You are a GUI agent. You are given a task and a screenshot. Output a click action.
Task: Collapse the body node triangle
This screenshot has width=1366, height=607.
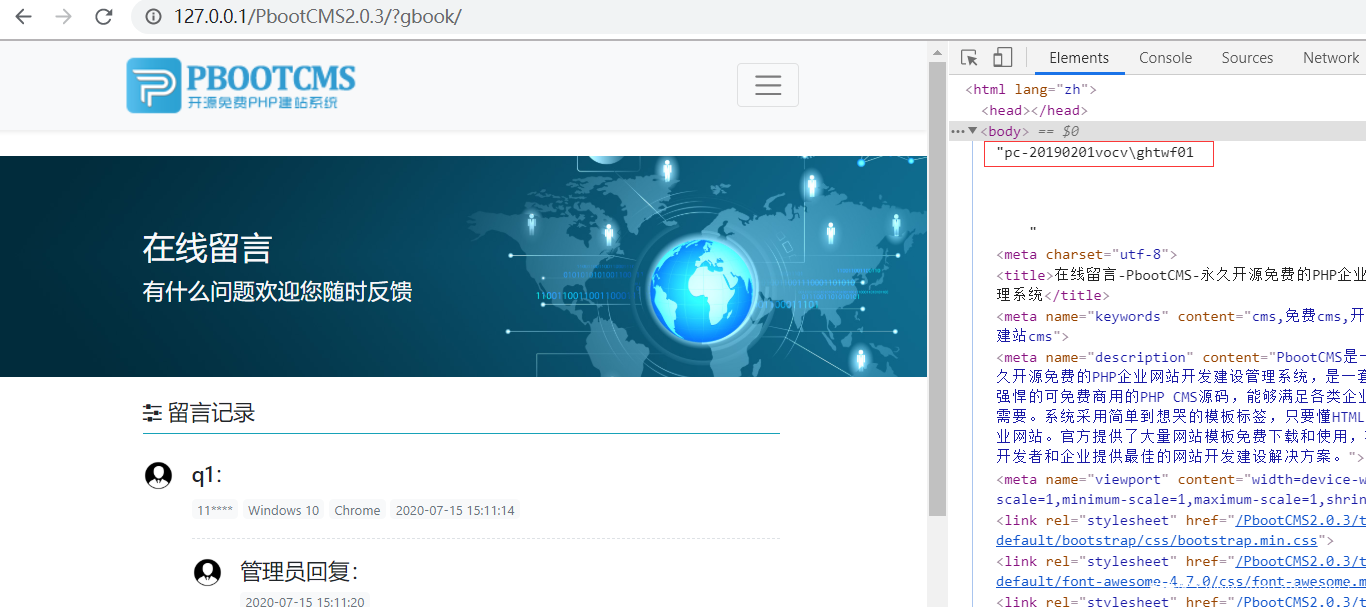tap(973, 131)
